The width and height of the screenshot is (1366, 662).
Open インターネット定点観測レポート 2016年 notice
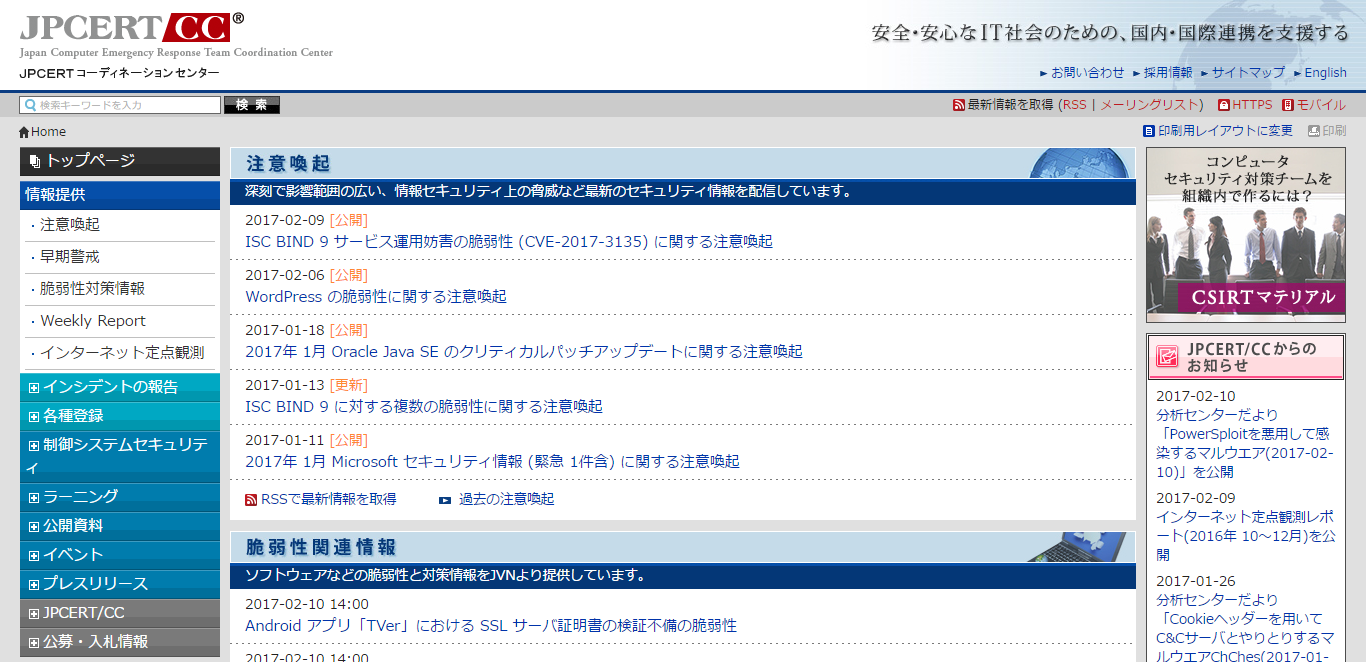pyautogui.click(x=1245, y=536)
